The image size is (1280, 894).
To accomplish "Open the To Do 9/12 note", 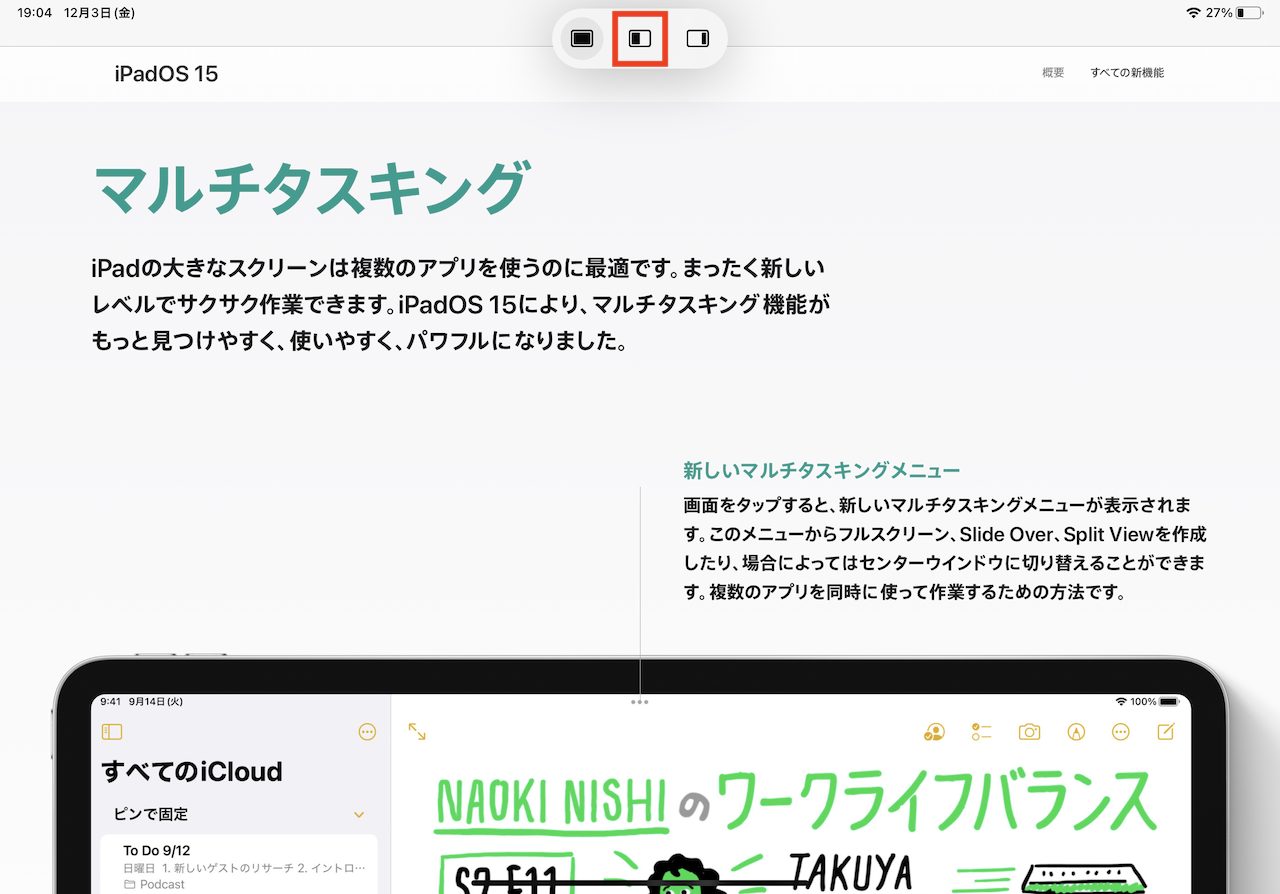I will (x=239, y=864).
